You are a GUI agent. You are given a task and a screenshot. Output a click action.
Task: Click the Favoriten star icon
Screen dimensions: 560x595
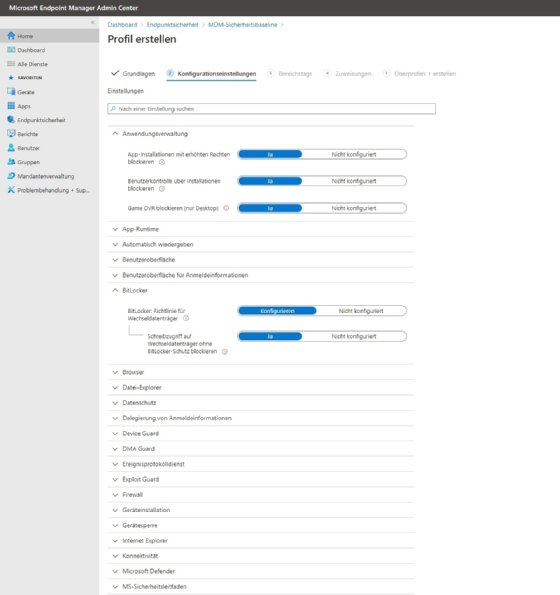(x=11, y=77)
